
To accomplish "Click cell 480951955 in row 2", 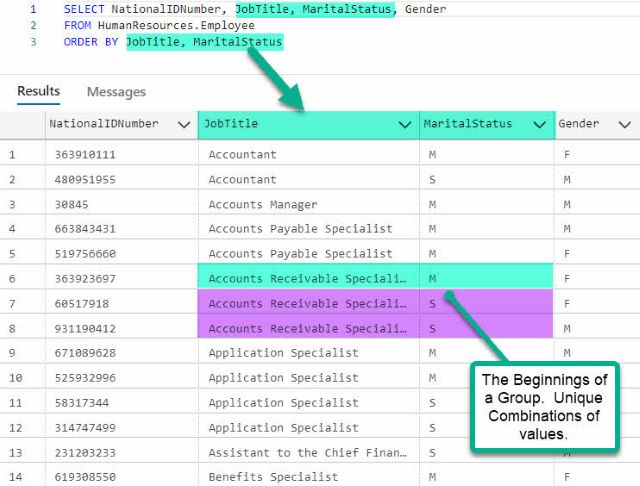I will [x=85, y=180].
